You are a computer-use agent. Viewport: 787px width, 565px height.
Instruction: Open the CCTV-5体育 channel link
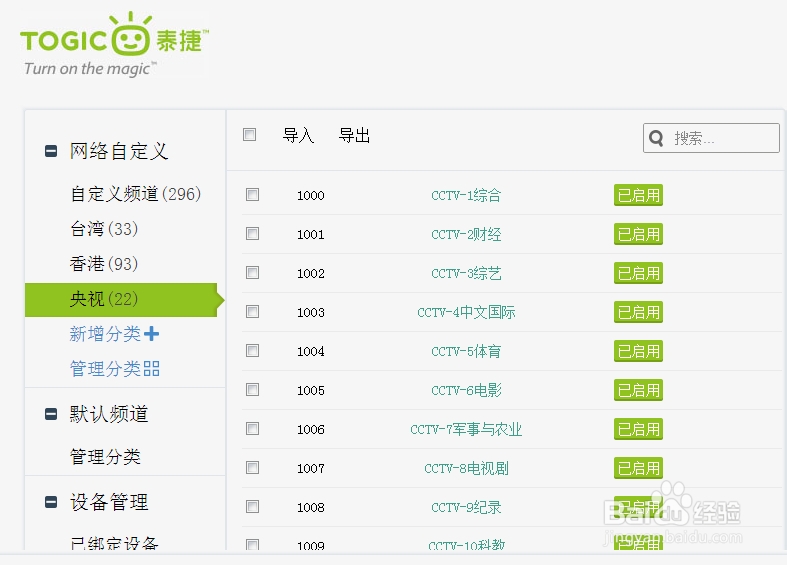(x=466, y=351)
